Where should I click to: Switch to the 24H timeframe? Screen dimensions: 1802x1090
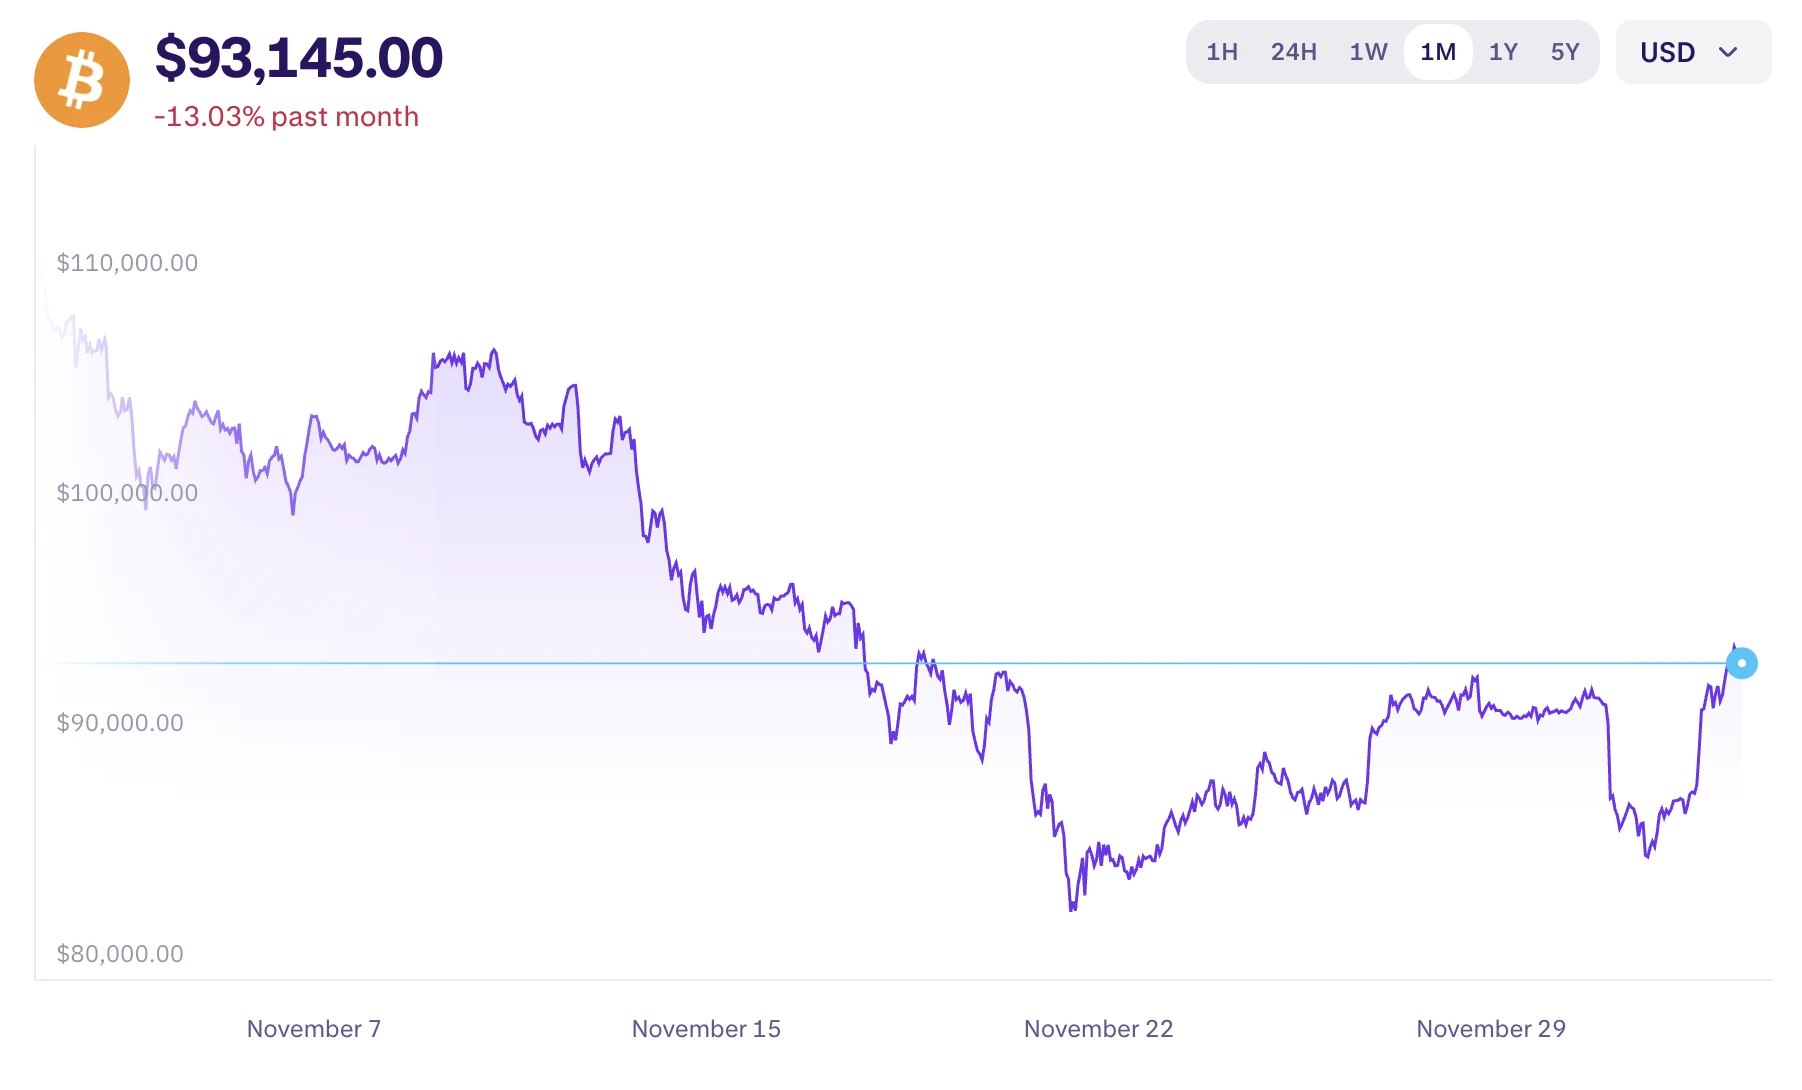pos(1294,52)
